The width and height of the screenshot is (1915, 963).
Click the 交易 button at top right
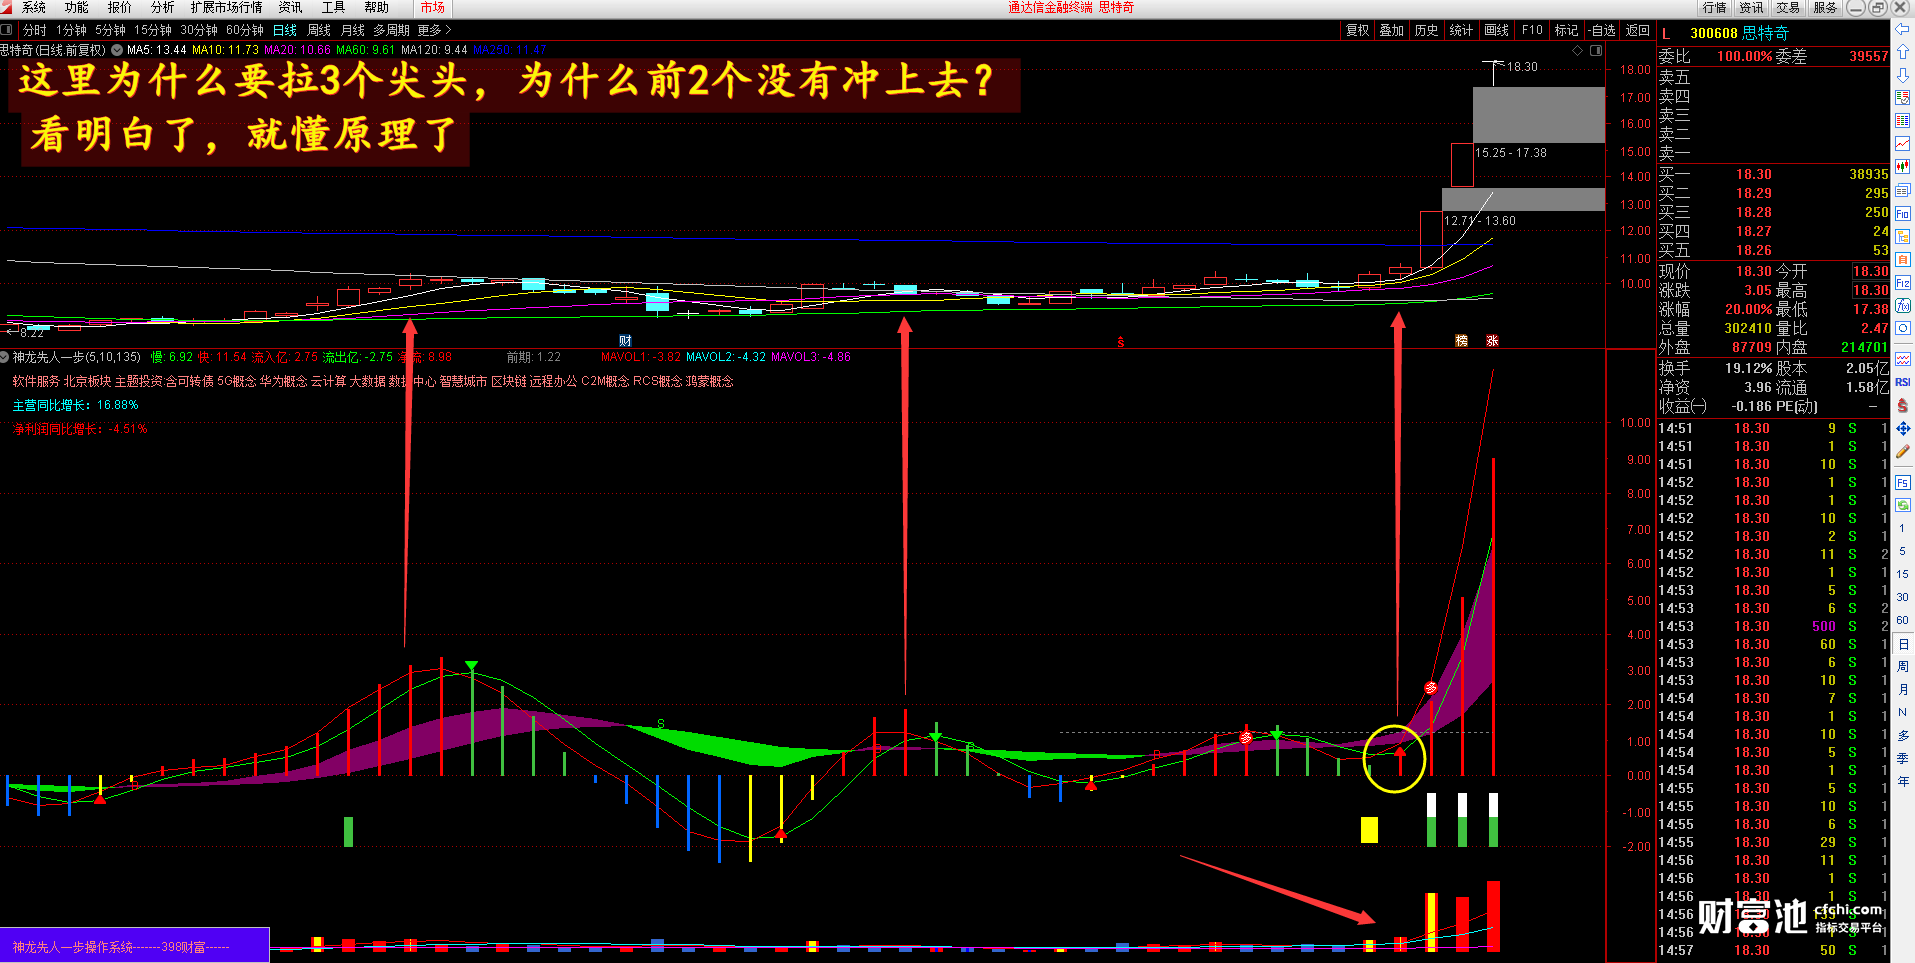[x=1788, y=7]
